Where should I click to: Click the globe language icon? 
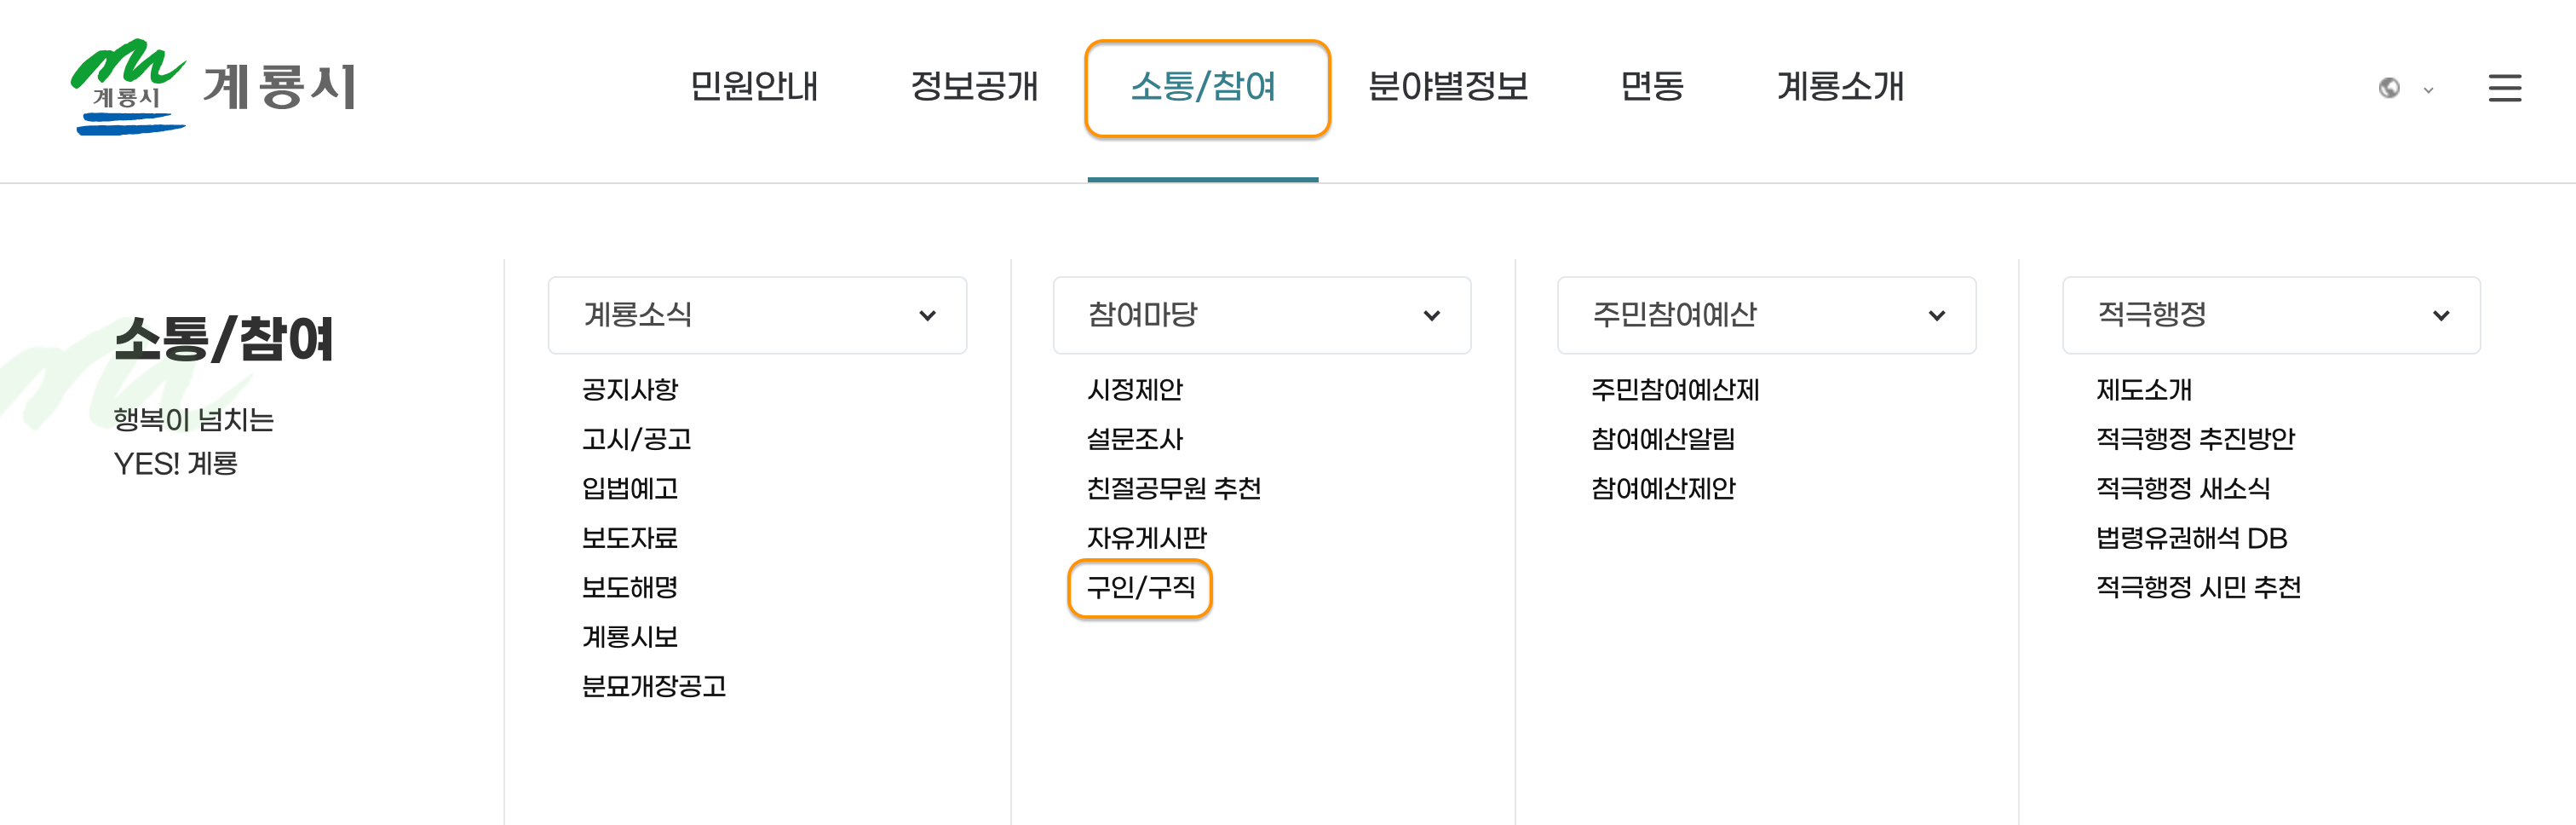click(x=2388, y=89)
